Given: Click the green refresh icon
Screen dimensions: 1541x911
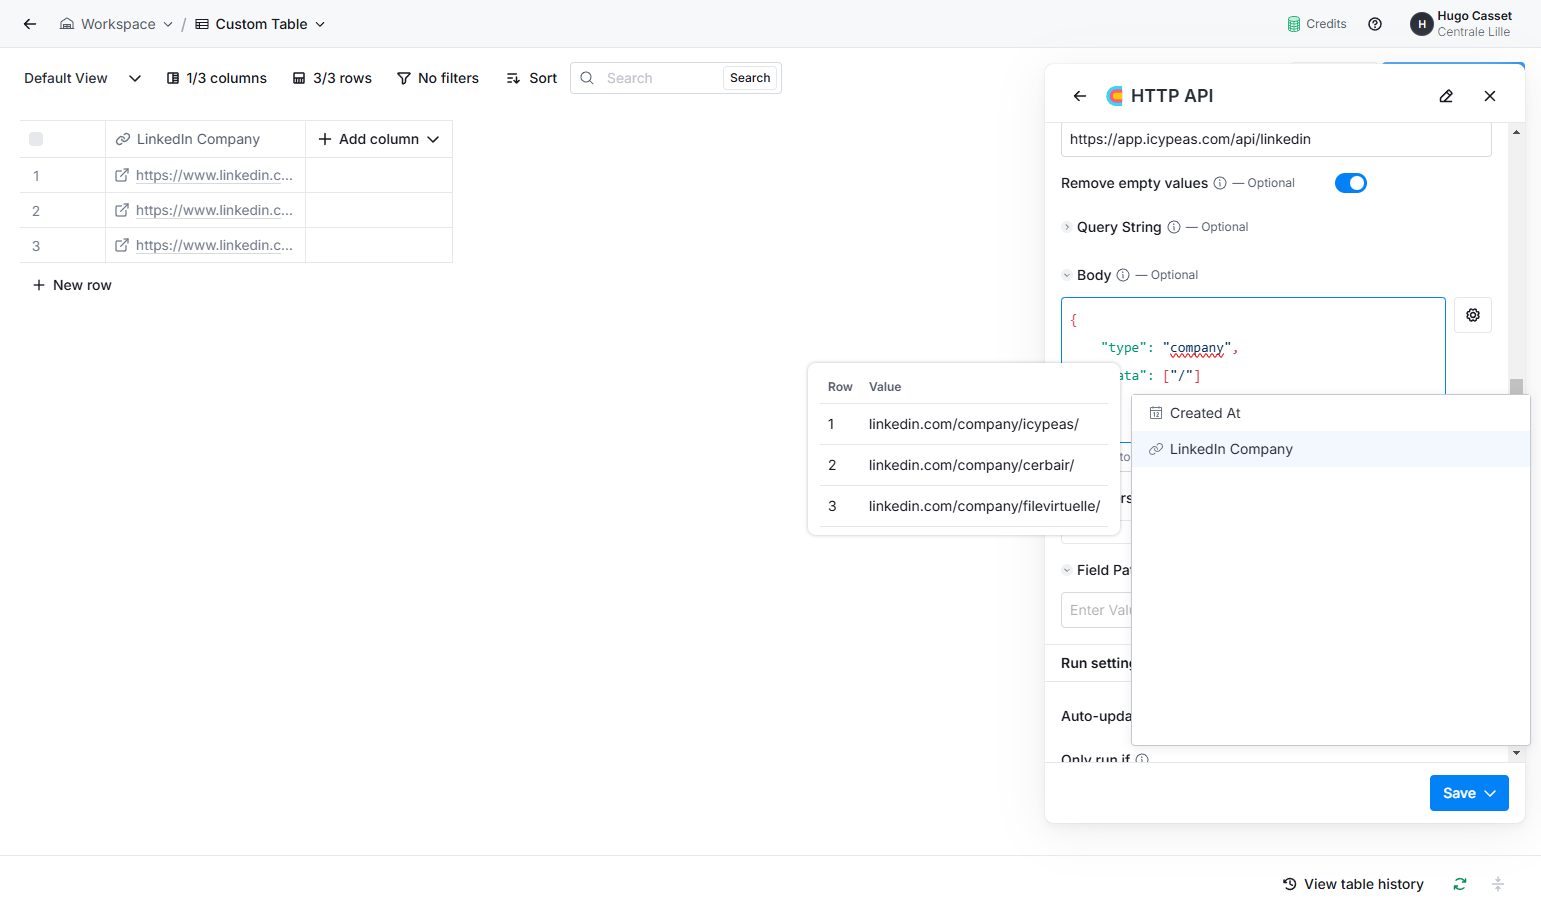Looking at the screenshot, I should 1460,884.
